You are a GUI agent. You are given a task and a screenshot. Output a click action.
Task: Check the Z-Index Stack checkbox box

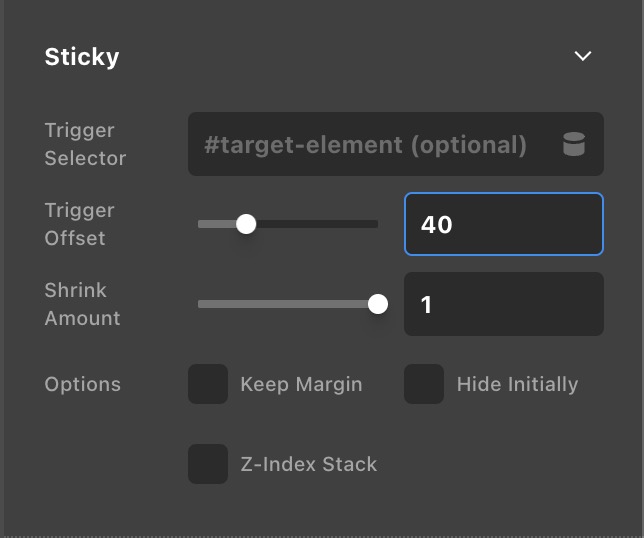(208, 464)
